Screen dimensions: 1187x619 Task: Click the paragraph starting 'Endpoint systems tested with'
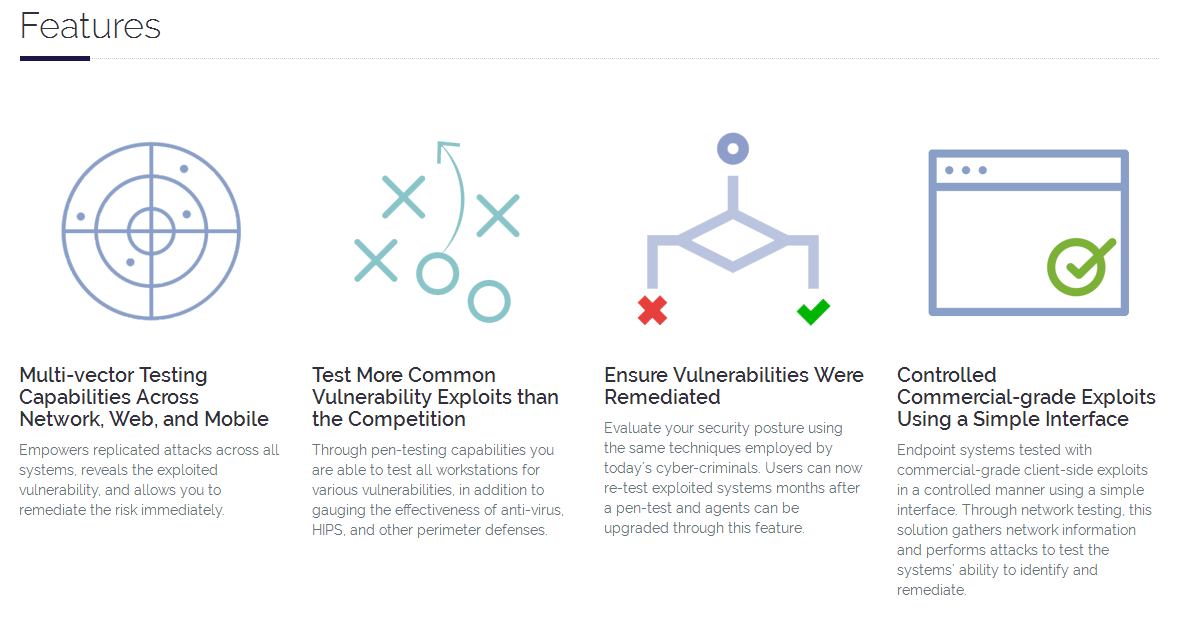(1024, 520)
